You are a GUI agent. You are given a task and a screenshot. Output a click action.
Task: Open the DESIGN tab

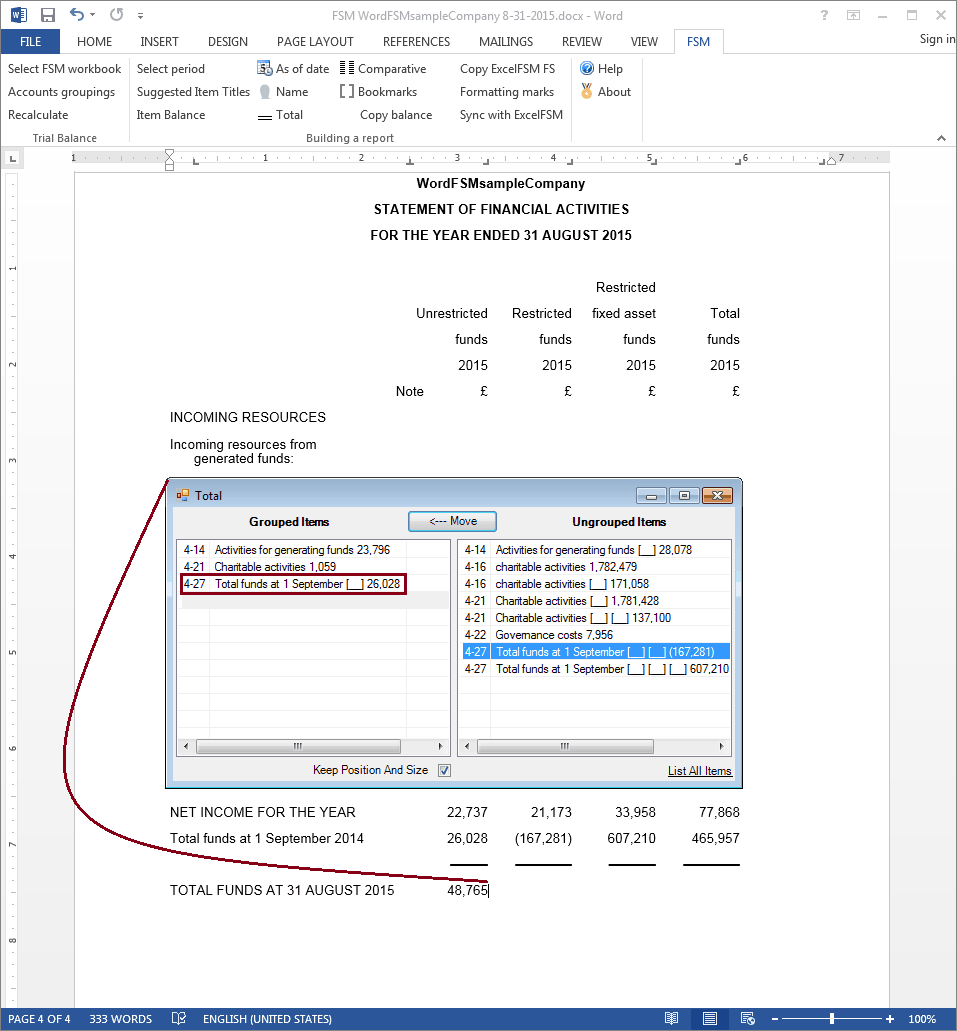point(228,41)
